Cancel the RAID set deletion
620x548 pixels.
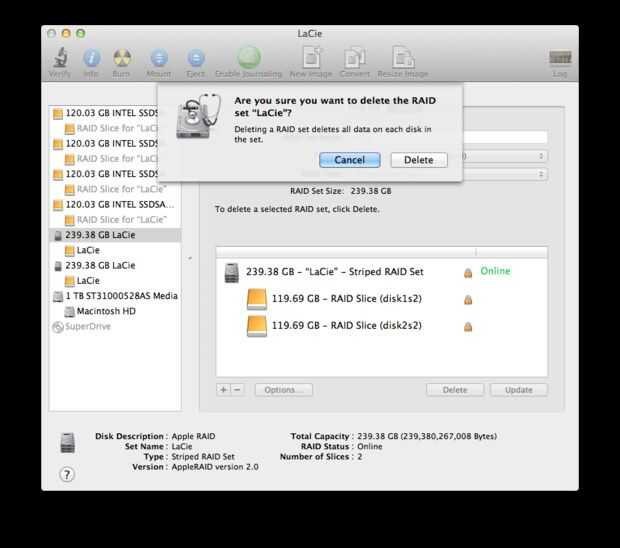[350, 160]
